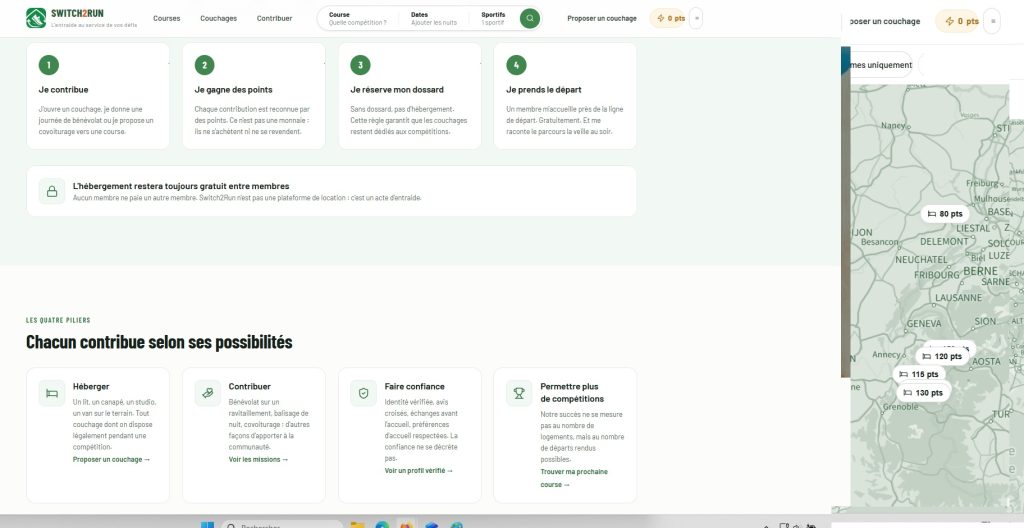The width and height of the screenshot is (1024, 528).
Task: Open the Windows Start menu
Action: [207, 525]
